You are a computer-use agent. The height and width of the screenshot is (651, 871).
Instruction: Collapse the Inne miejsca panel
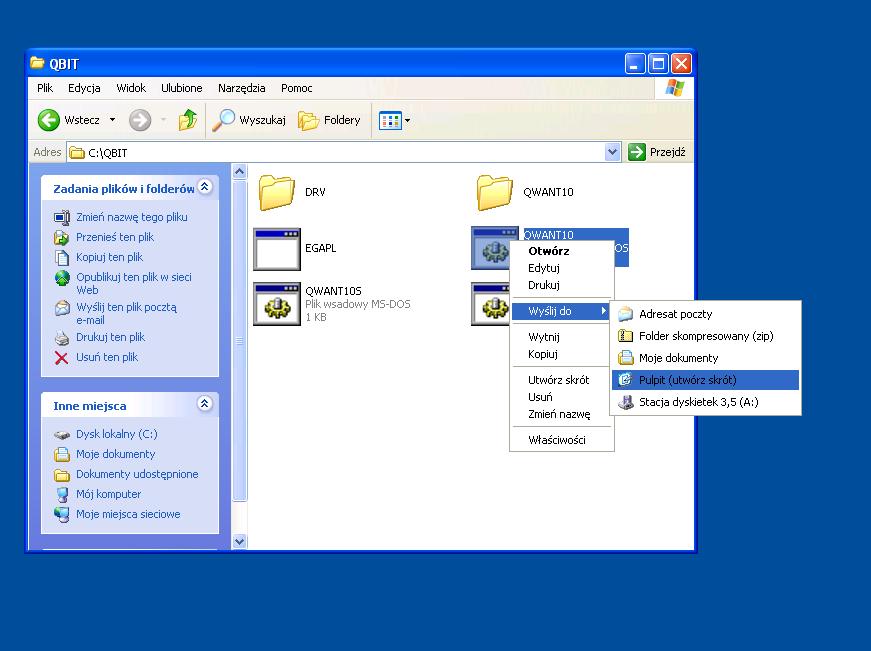tap(204, 404)
